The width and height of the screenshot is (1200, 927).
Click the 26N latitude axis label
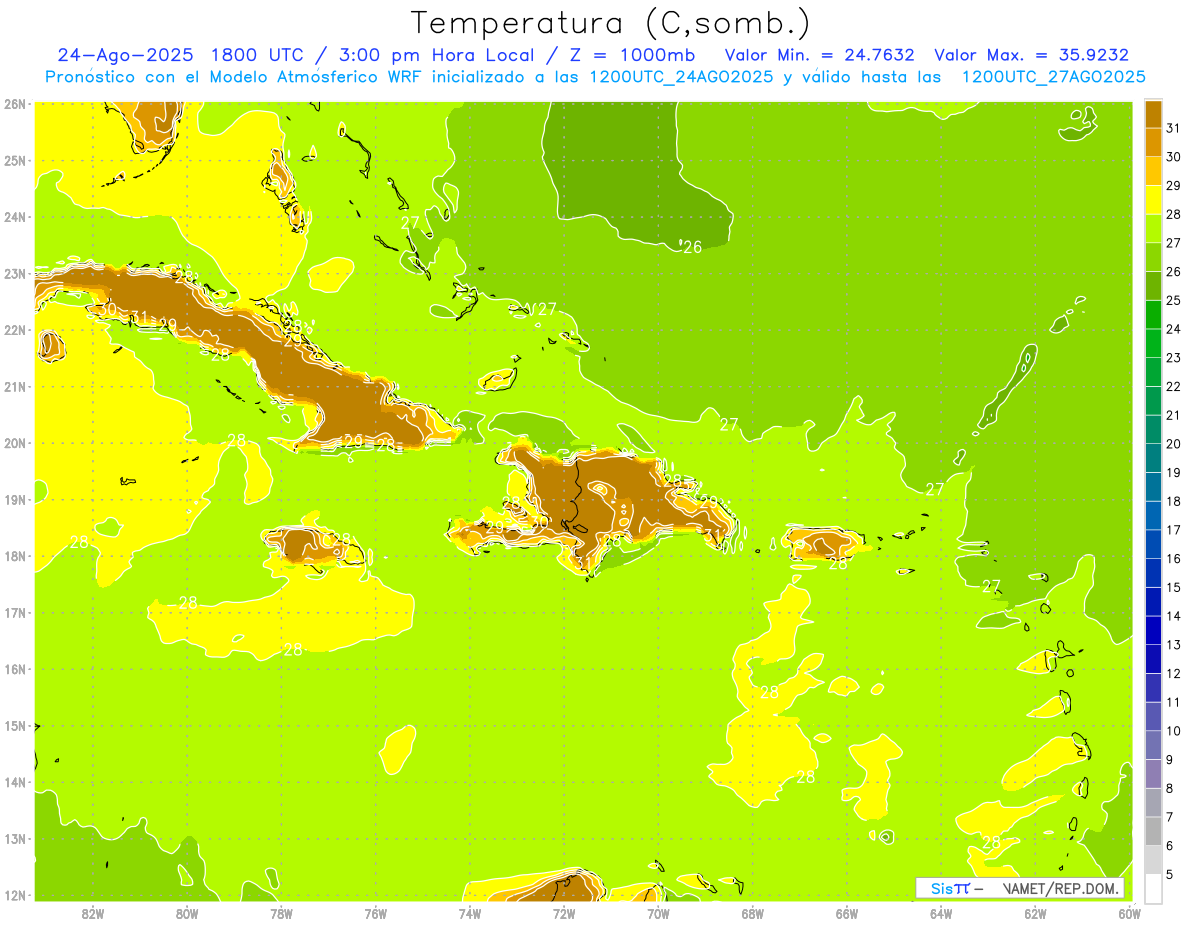[15, 104]
